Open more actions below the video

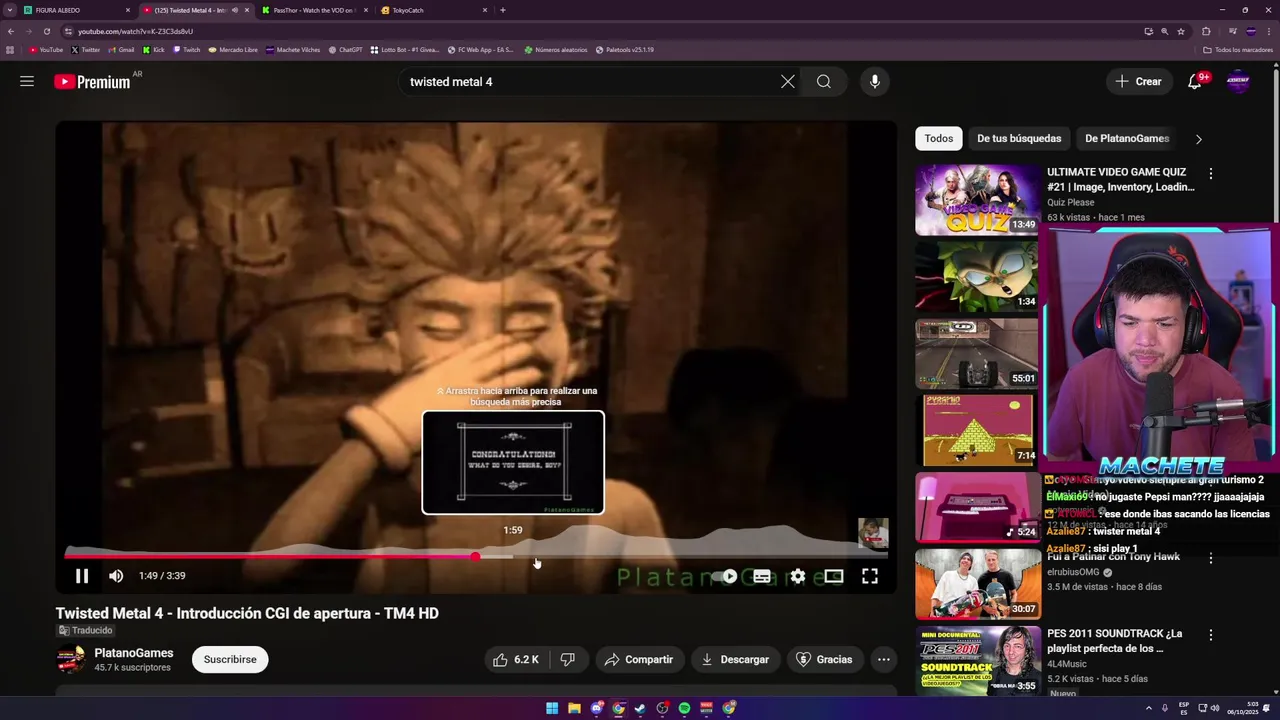tap(883, 659)
